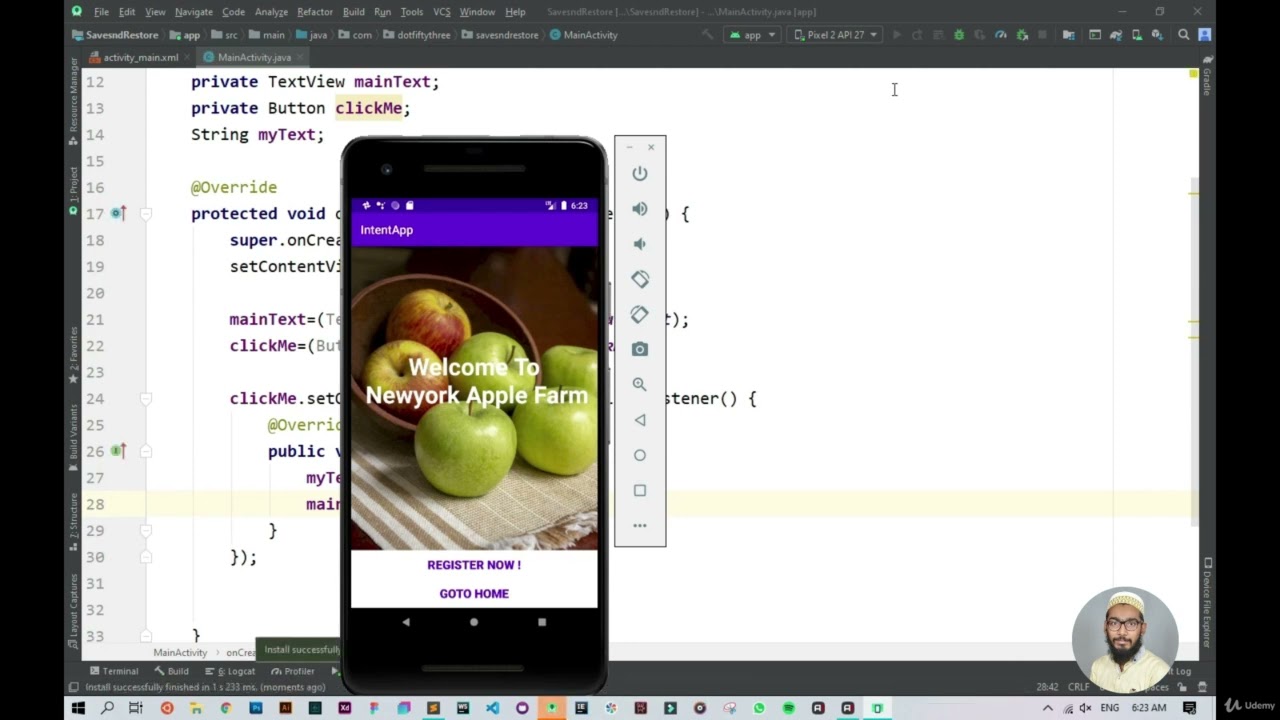
Task: Click the emulator back triangle in side panel
Action: click(x=640, y=420)
